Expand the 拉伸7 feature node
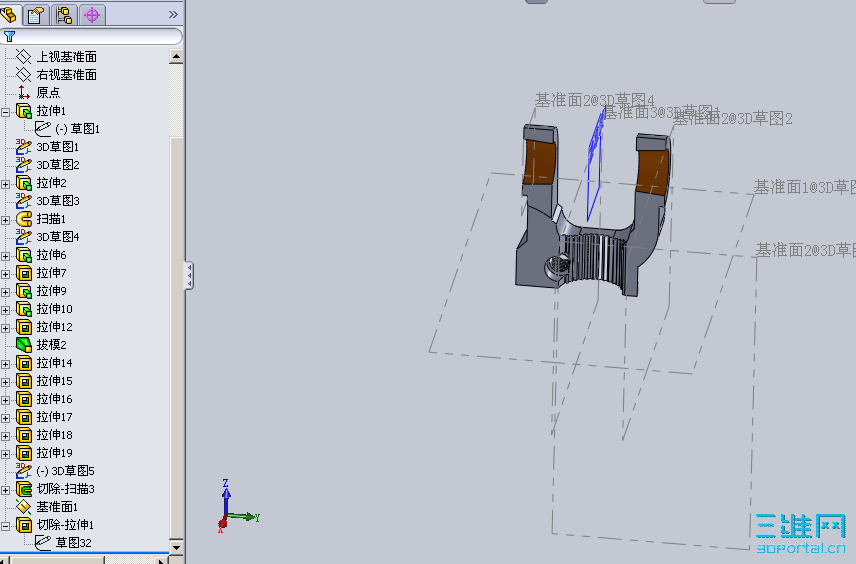Screen dimensions: 856x564 [5, 275]
